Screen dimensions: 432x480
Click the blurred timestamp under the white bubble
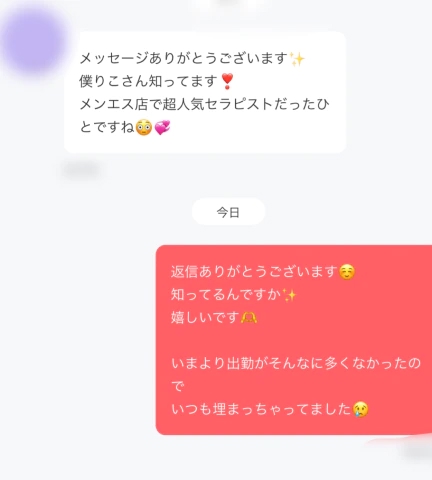[82, 170]
